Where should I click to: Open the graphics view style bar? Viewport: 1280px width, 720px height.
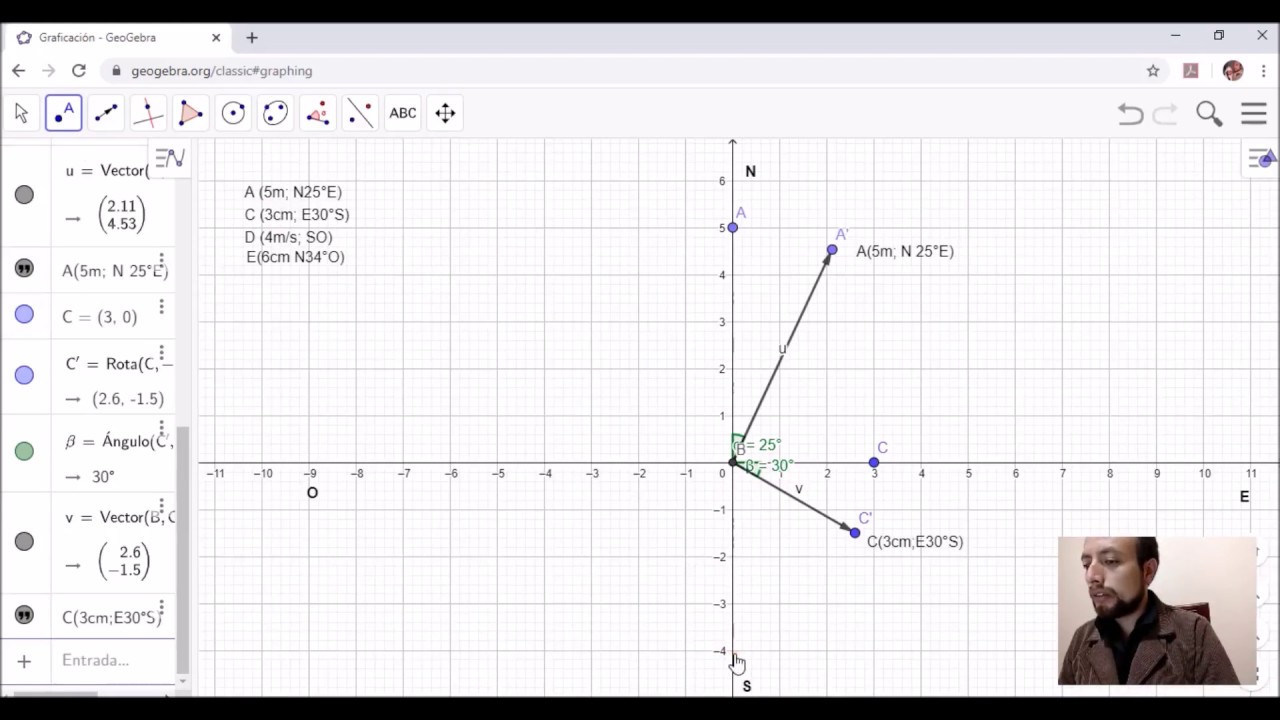[1261, 158]
